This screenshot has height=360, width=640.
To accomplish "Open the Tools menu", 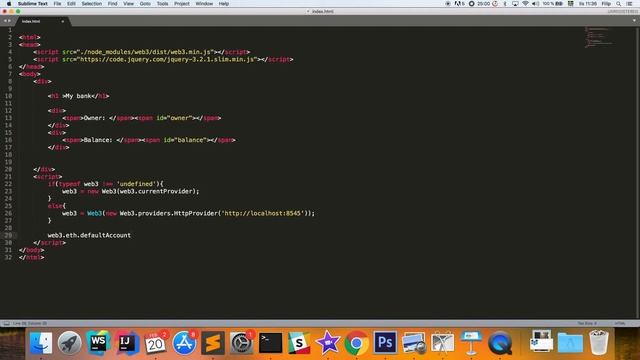I will tap(162, 4).
